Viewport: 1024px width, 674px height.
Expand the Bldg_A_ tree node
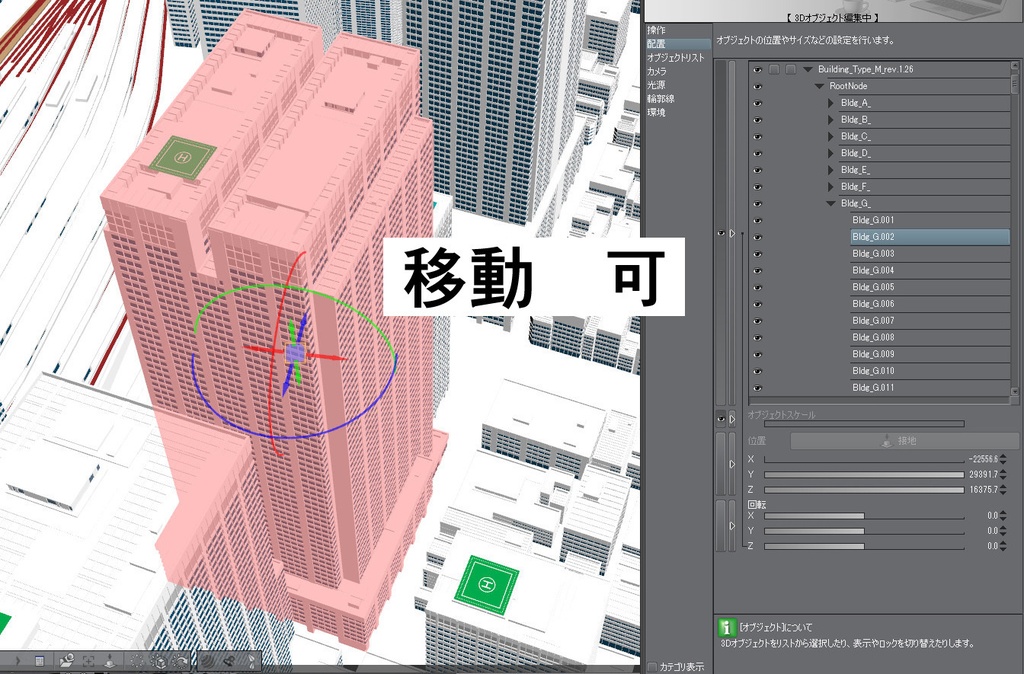tap(829, 103)
